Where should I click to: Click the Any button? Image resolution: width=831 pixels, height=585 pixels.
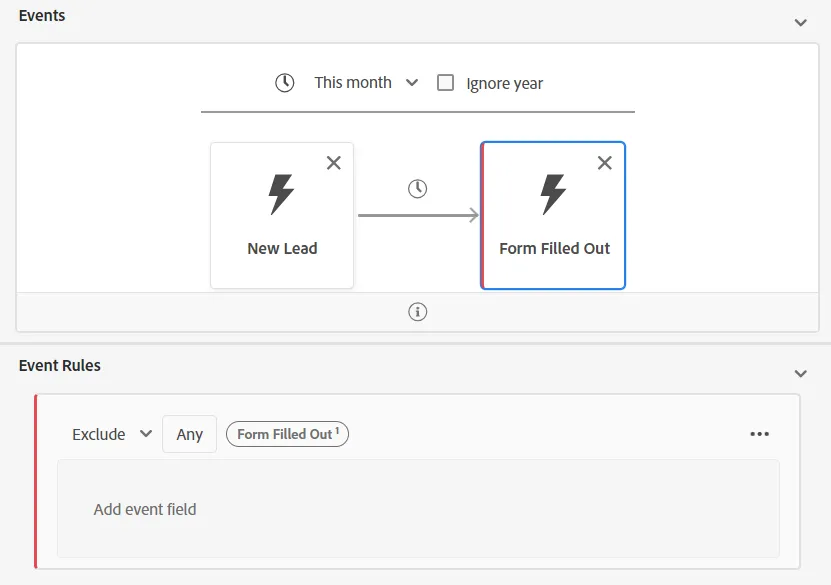click(x=189, y=434)
